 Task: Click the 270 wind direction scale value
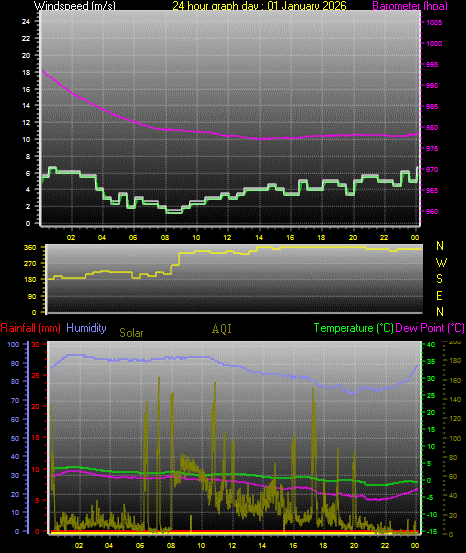[30, 263]
